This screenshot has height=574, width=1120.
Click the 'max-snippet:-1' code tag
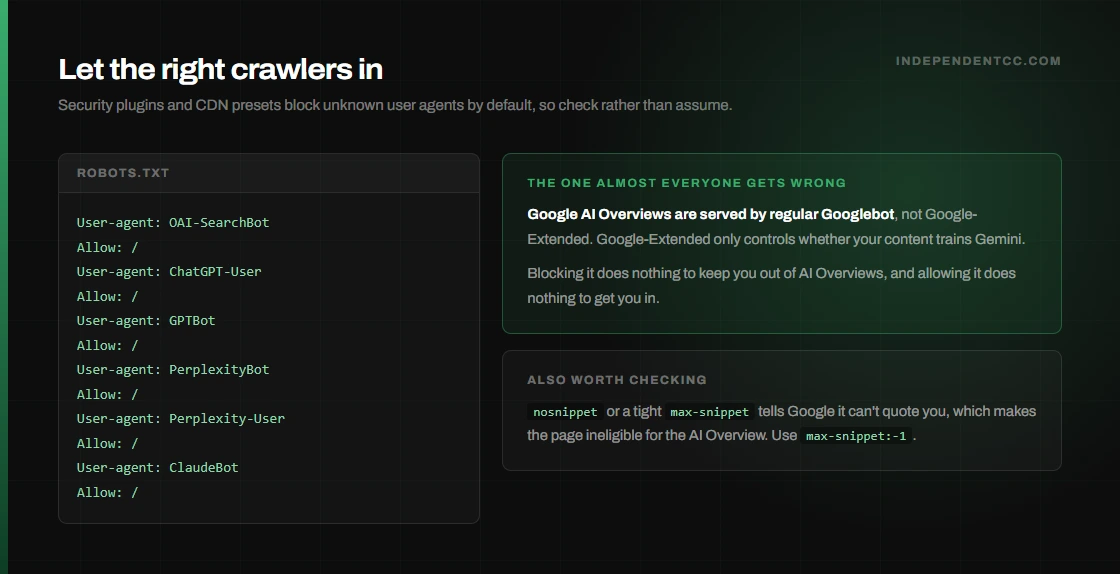[x=856, y=436]
